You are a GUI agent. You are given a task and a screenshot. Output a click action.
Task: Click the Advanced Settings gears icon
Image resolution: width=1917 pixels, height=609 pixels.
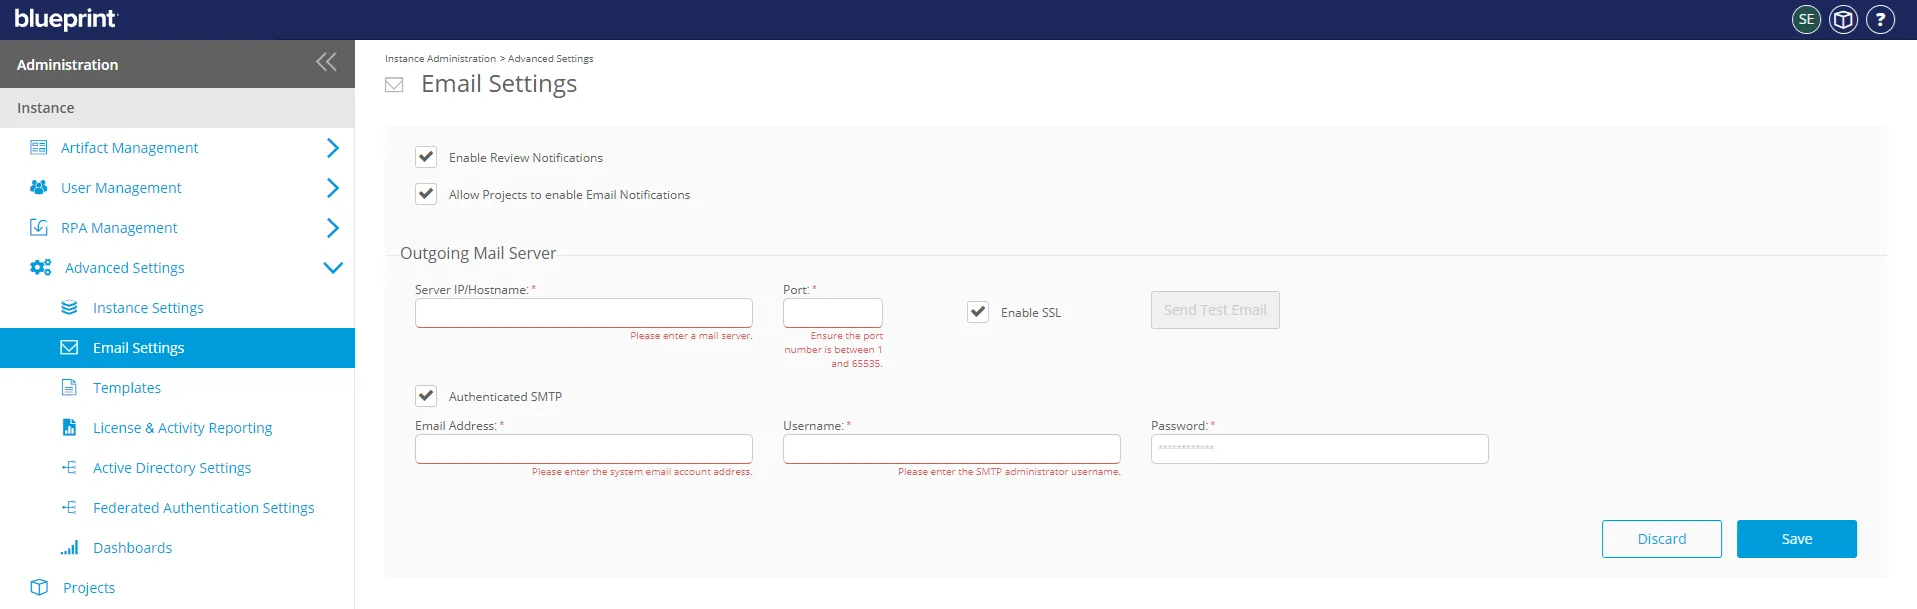point(41,267)
